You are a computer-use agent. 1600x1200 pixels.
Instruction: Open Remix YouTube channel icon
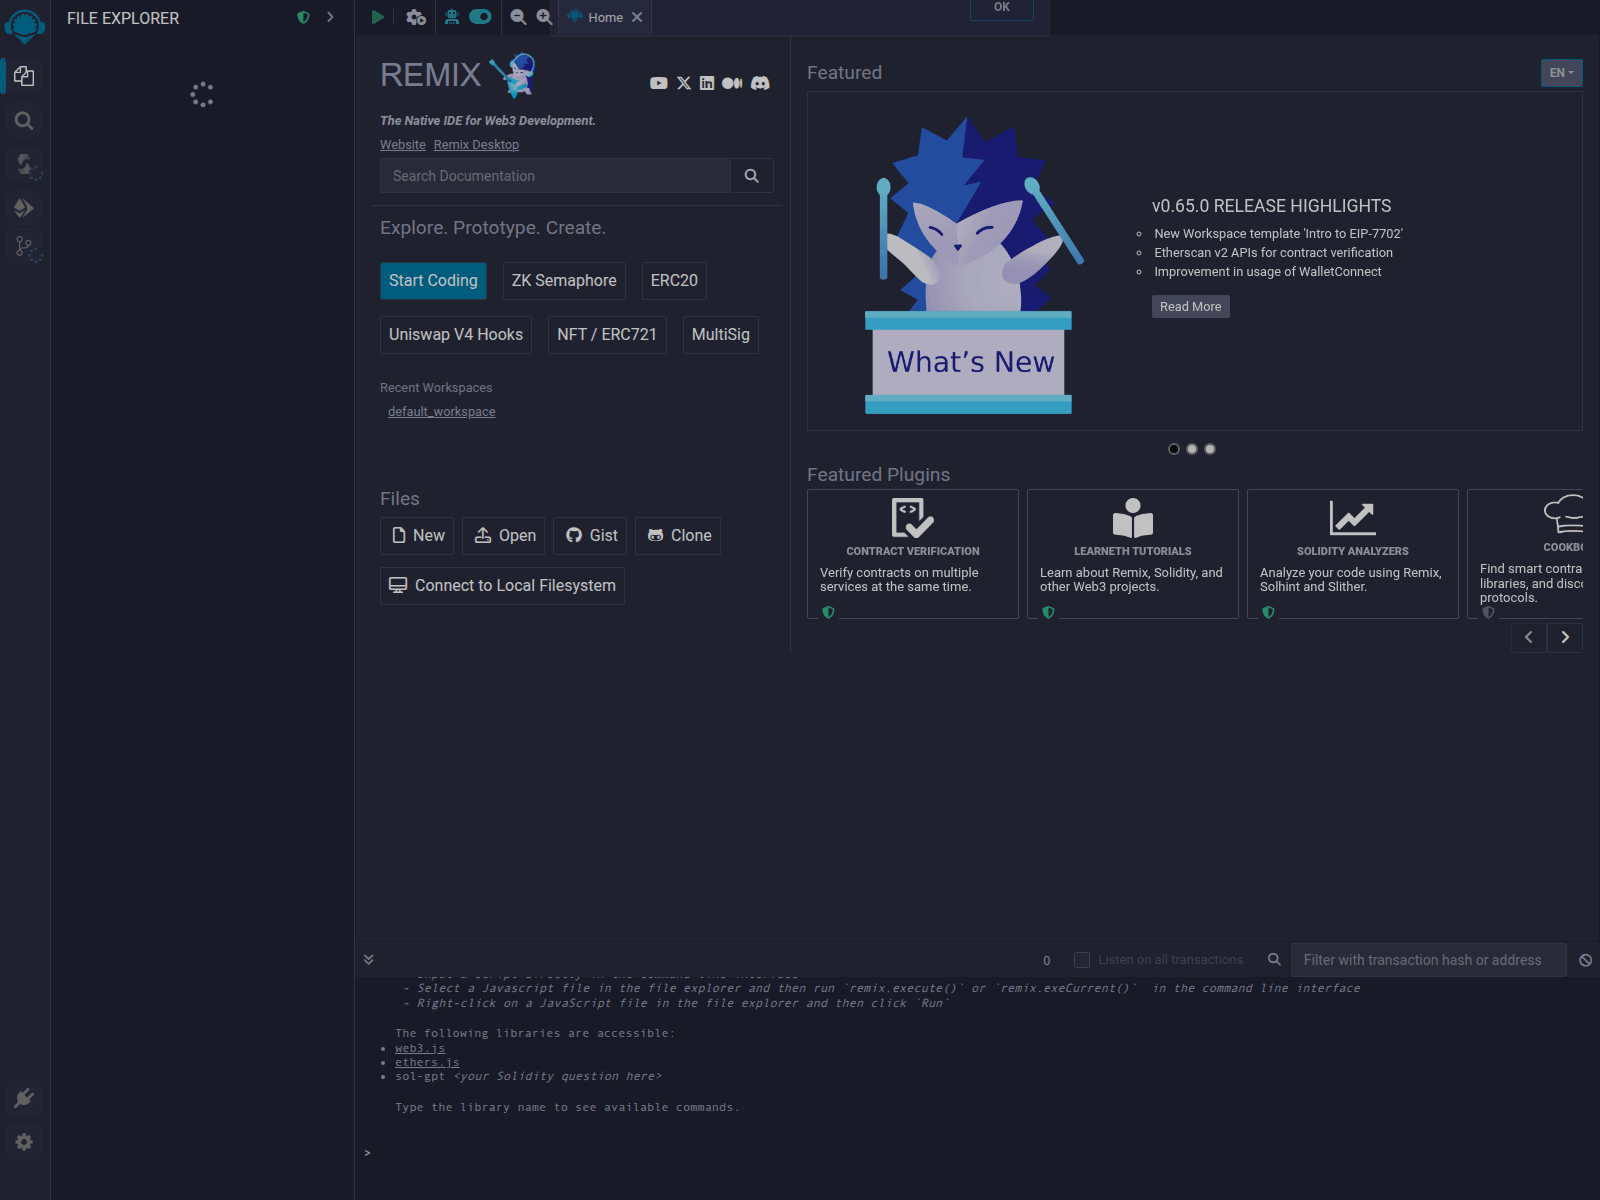(x=658, y=83)
